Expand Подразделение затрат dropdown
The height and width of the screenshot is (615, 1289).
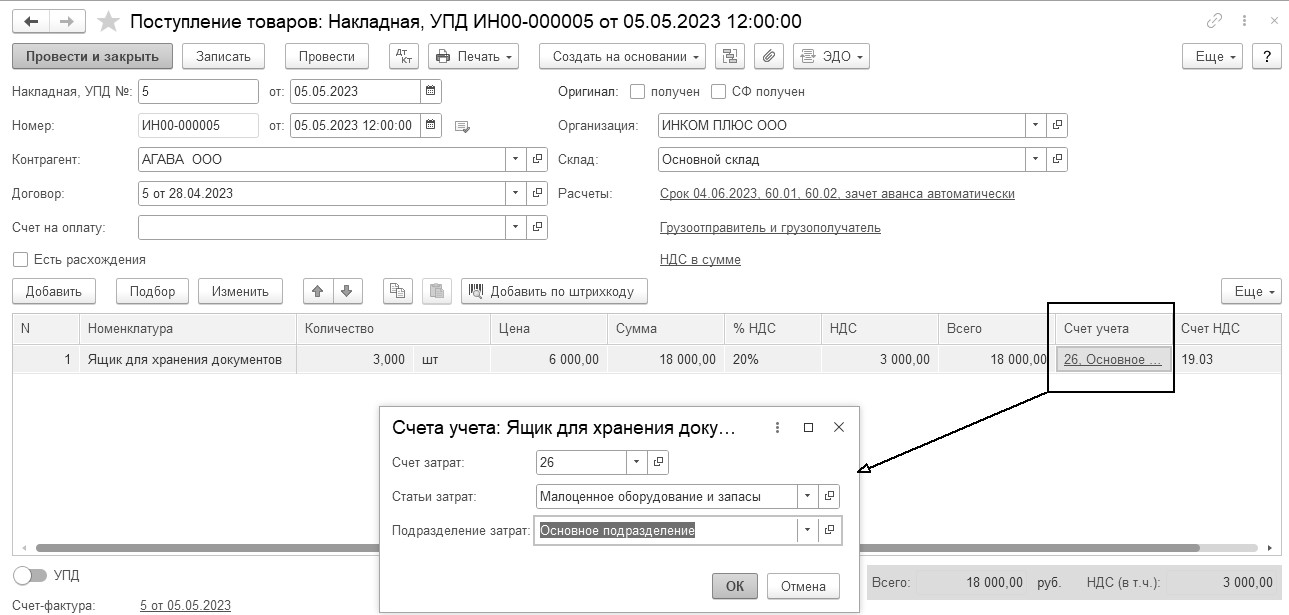pyautogui.click(x=808, y=530)
